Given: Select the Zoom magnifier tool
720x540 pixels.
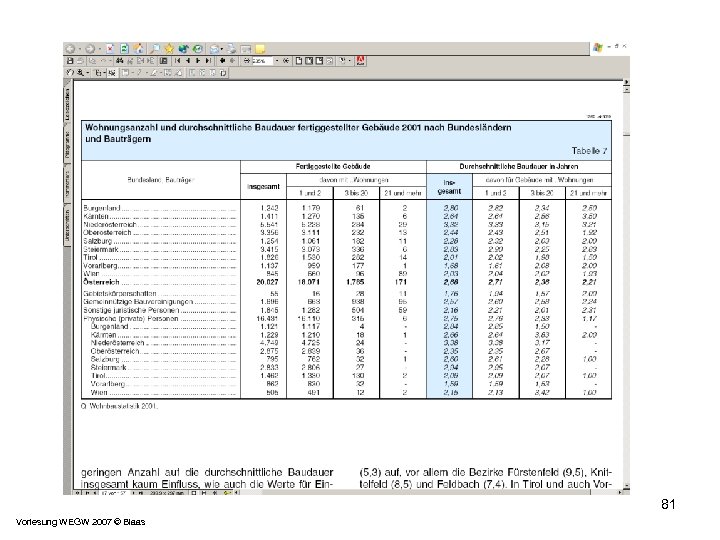Looking at the screenshot, I should [80, 73].
